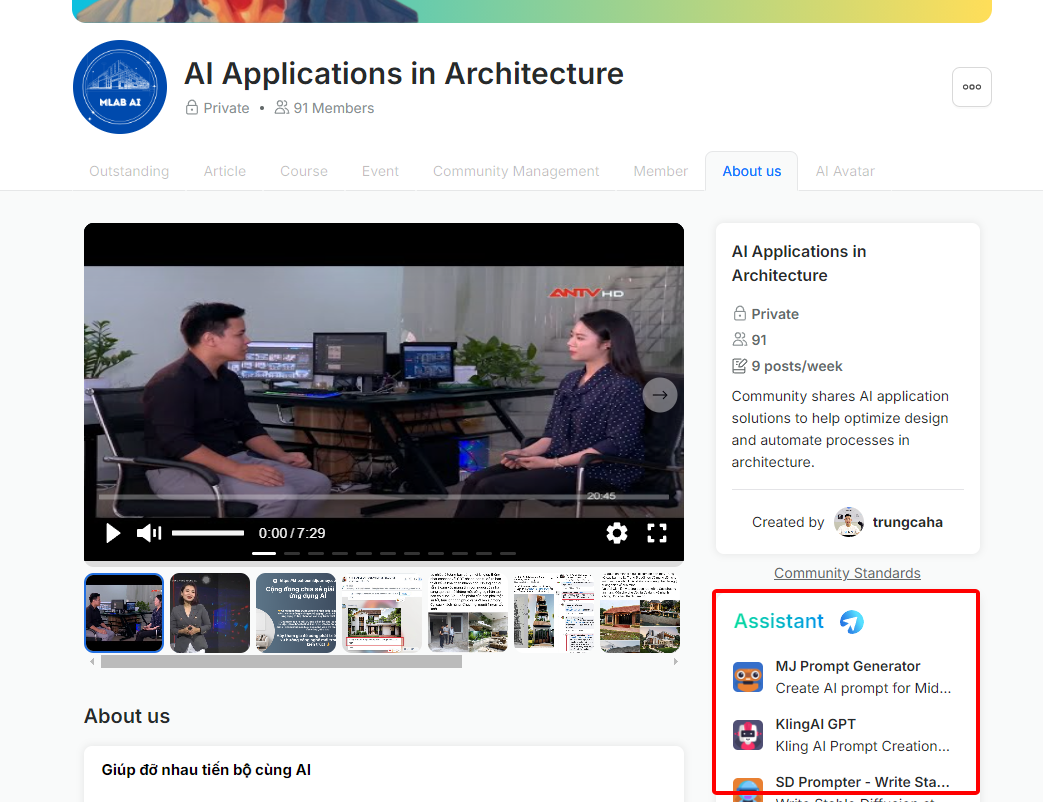This screenshot has height=802, width=1043.
Task: View trungcaha creator profile
Action: click(x=906, y=522)
